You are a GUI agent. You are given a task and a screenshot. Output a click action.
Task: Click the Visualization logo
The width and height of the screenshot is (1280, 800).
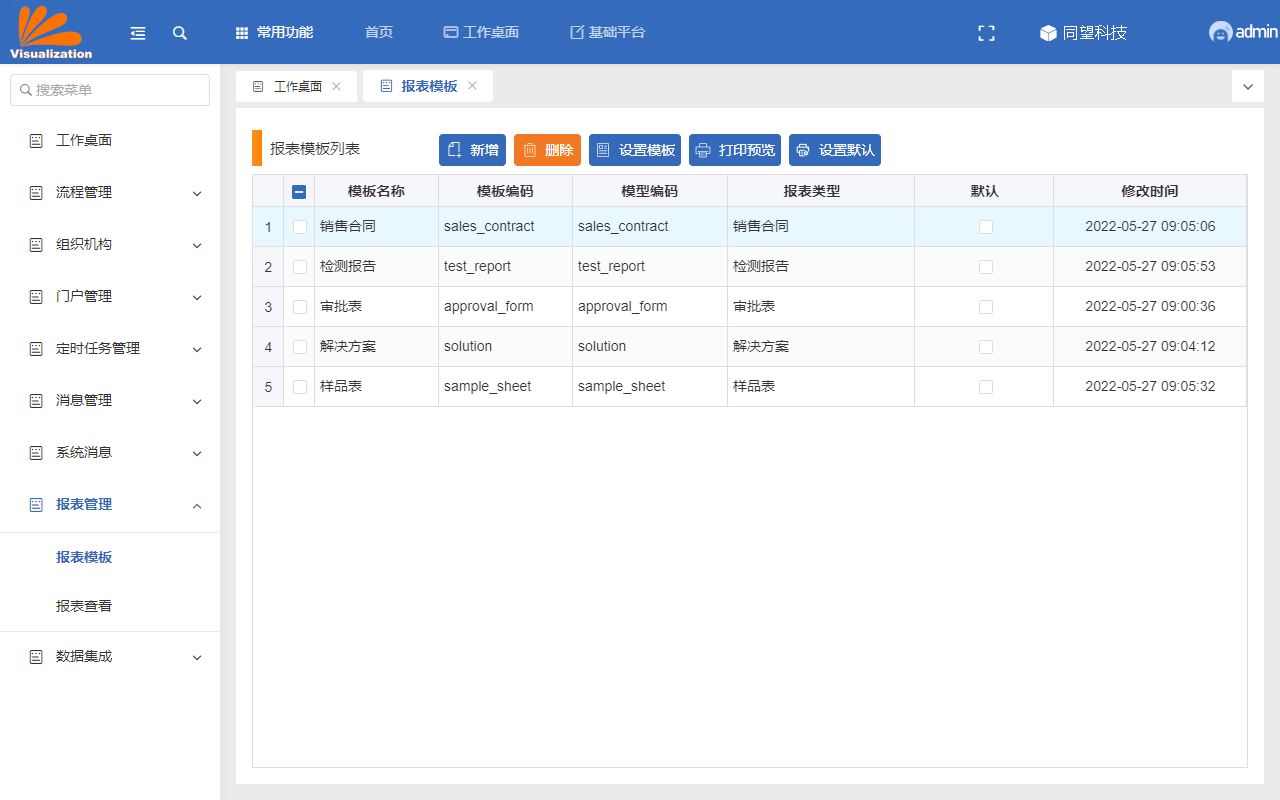coord(51,32)
